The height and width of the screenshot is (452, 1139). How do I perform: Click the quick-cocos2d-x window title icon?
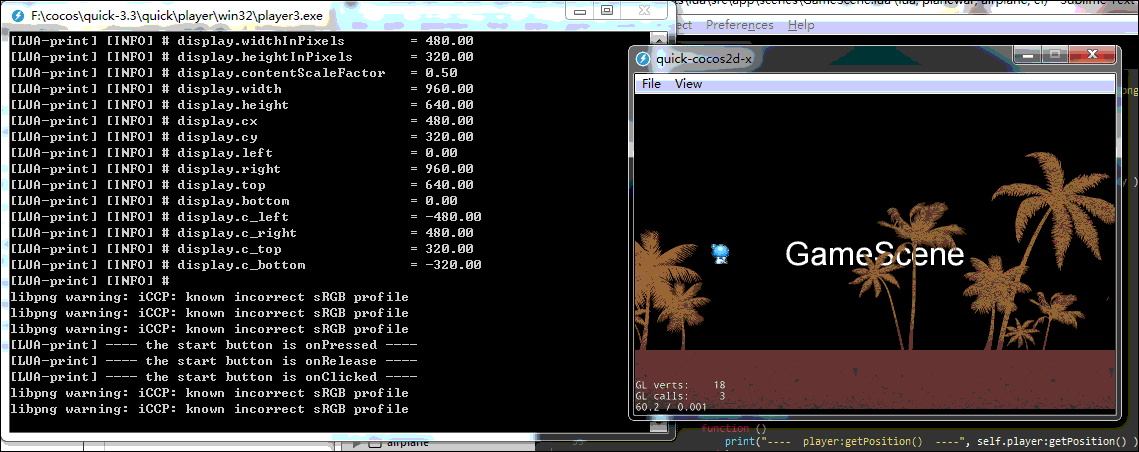coord(642,59)
